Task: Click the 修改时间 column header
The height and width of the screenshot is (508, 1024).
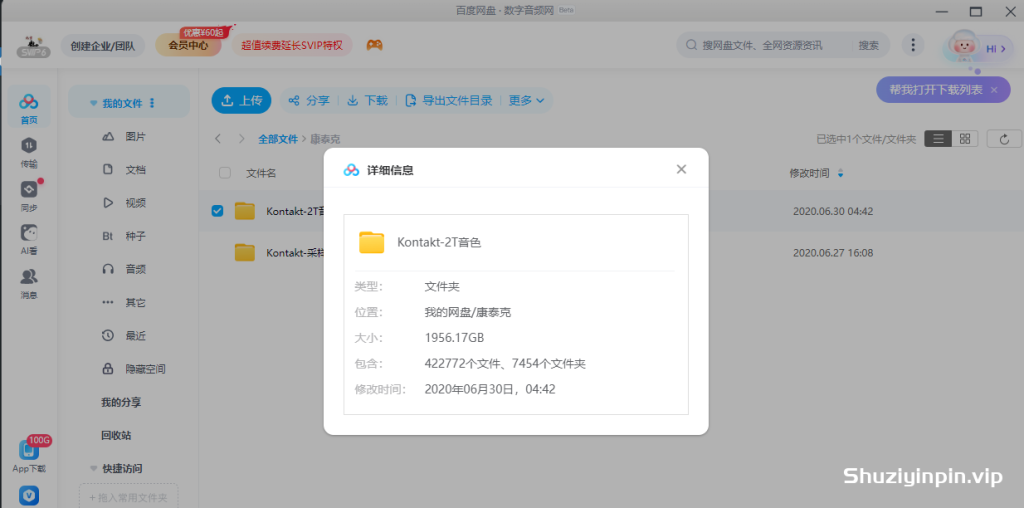Action: pos(809,173)
